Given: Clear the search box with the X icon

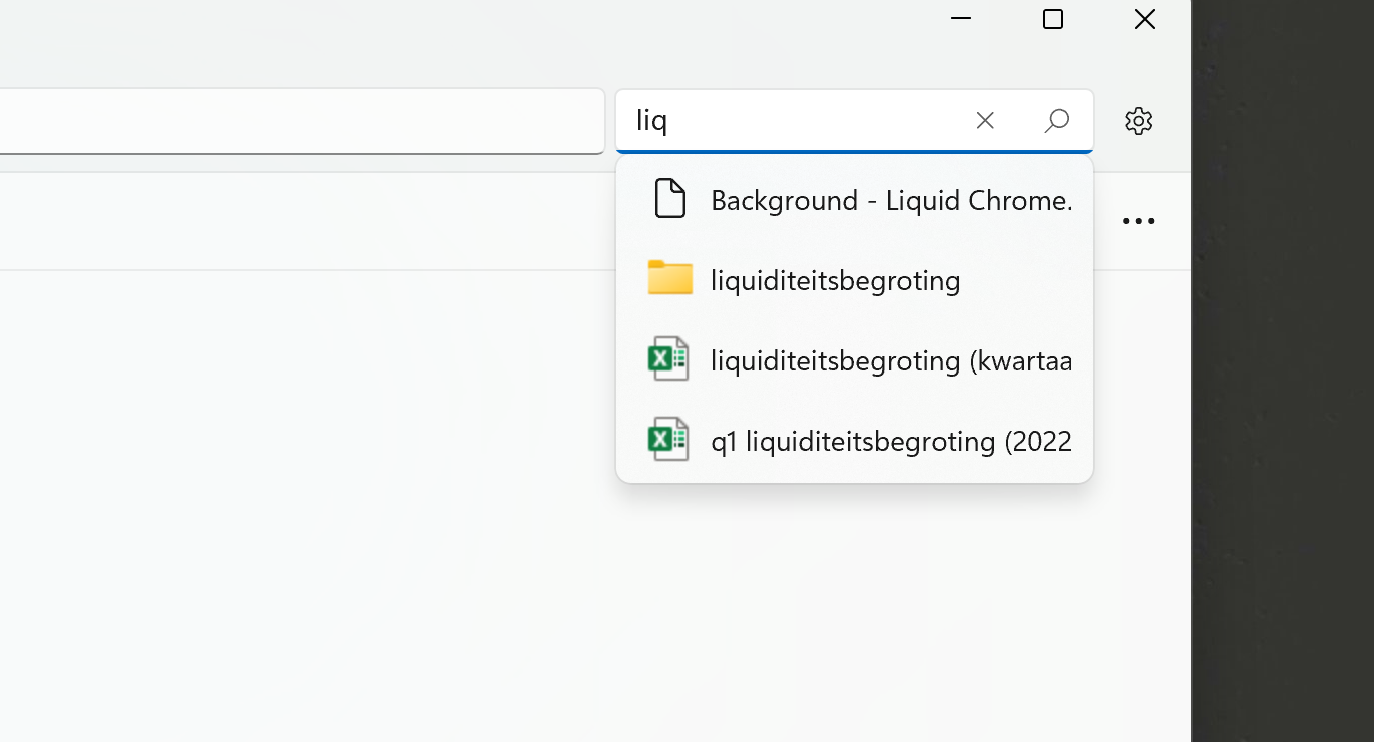Looking at the screenshot, I should point(984,120).
